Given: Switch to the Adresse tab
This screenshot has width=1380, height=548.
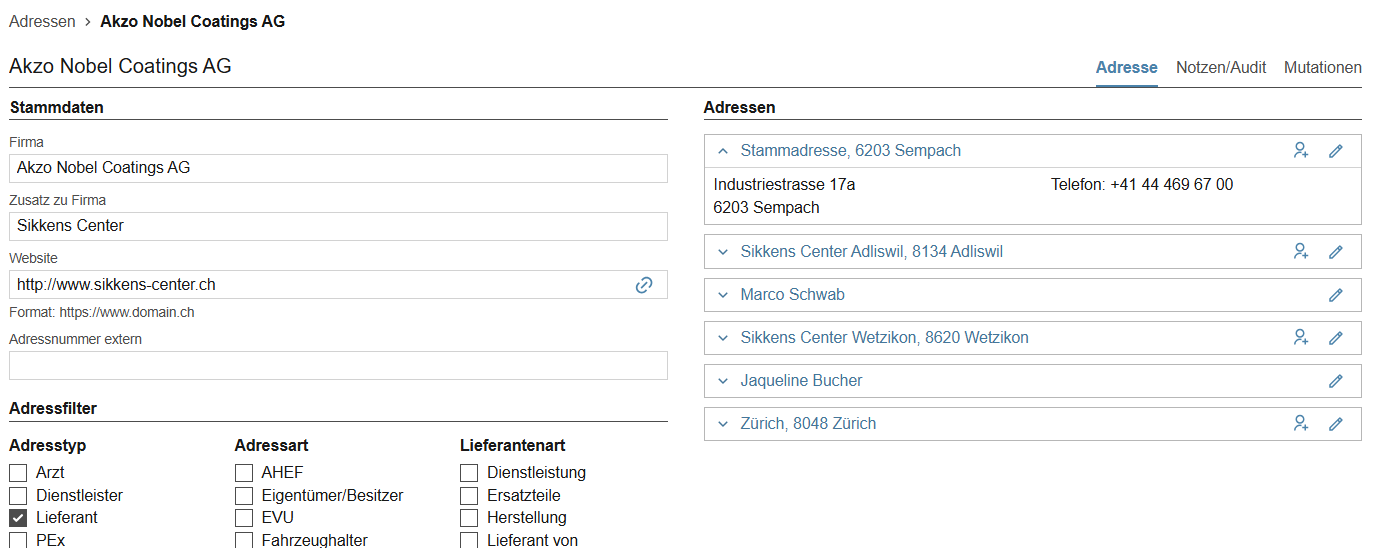Looking at the screenshot, I should (1127, 68).
